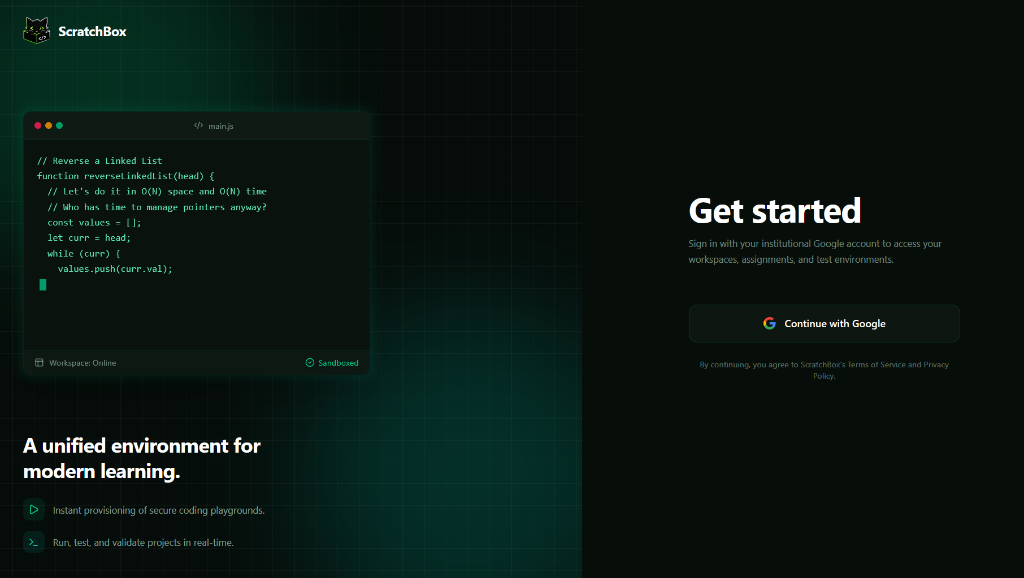
Task: Click the function reverseLinkedList(head) line
Action: pos(125,176)
